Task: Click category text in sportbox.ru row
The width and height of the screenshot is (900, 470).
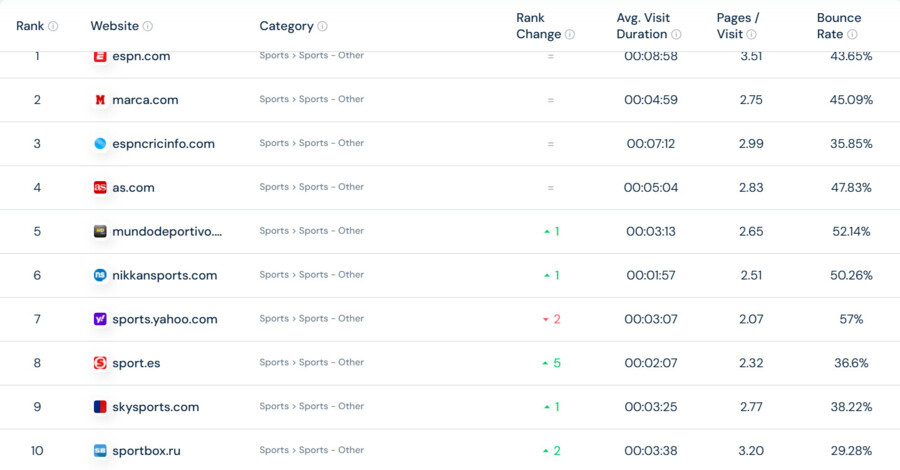Action: click(x=312, y=450)
